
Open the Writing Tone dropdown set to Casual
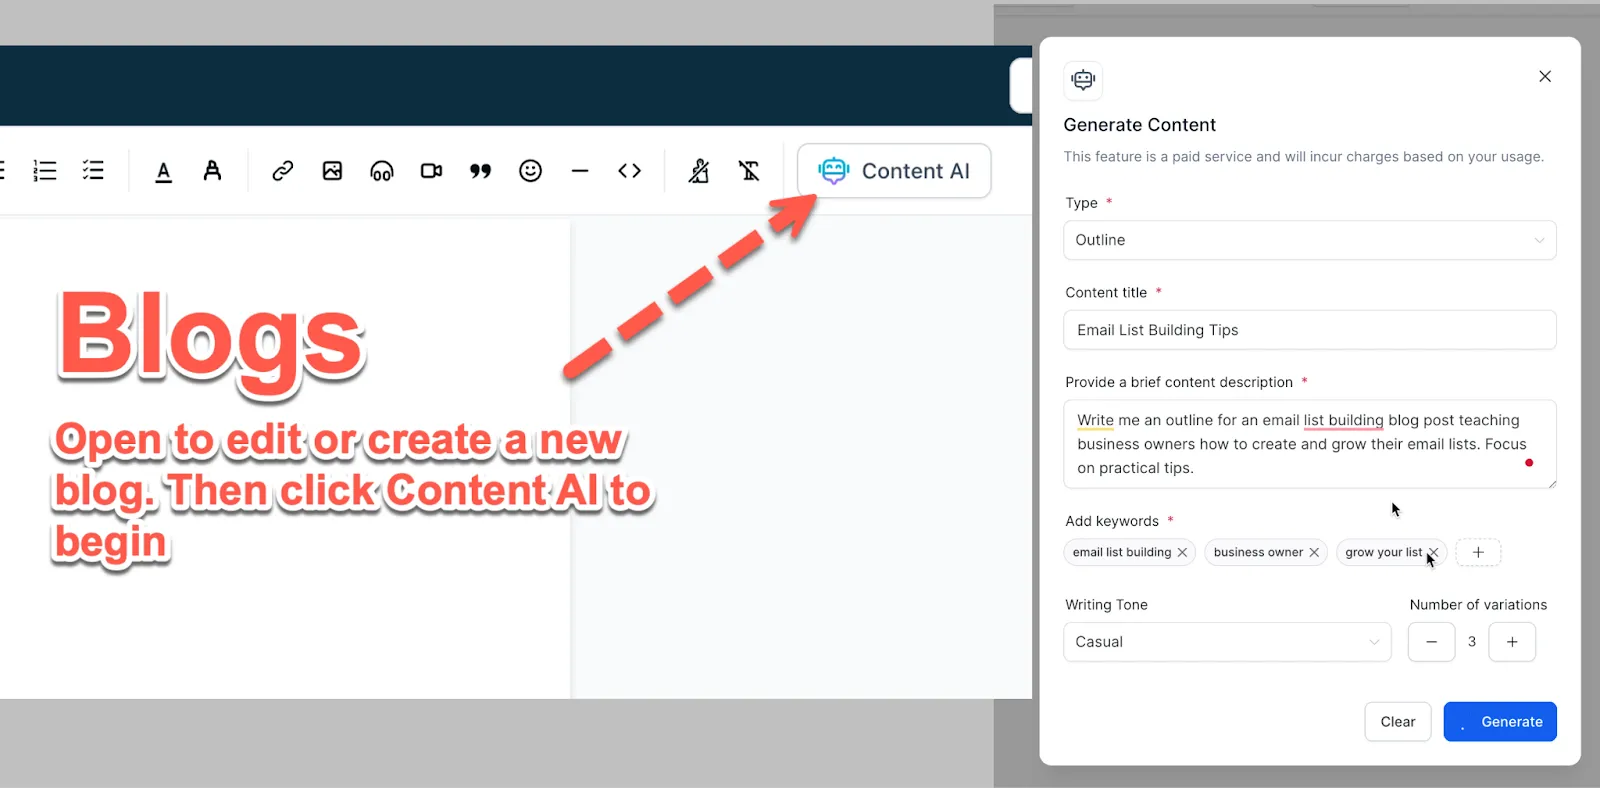[1227, 642]
